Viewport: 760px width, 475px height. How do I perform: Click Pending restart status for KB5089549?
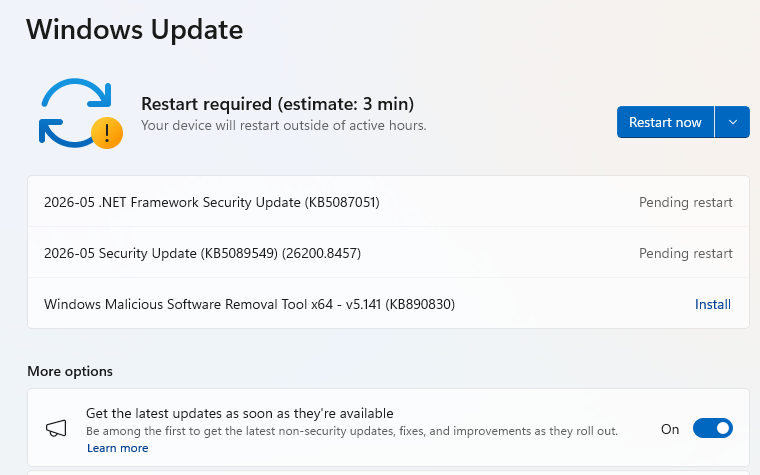(x=685, y=253)
